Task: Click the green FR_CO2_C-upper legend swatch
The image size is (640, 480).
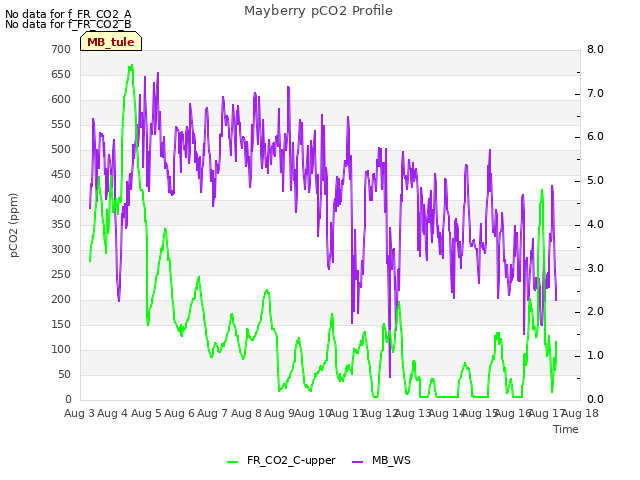Action: tap(233, 462)
